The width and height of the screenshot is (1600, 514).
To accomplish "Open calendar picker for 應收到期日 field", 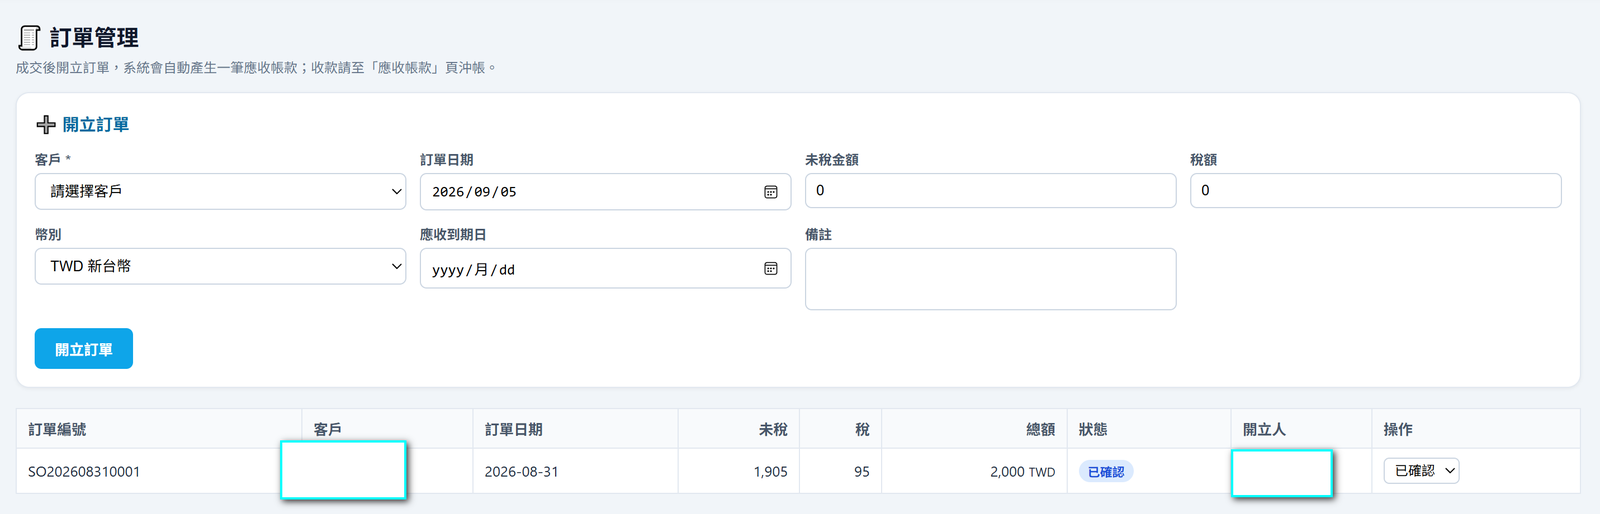I will click(771, 269).
